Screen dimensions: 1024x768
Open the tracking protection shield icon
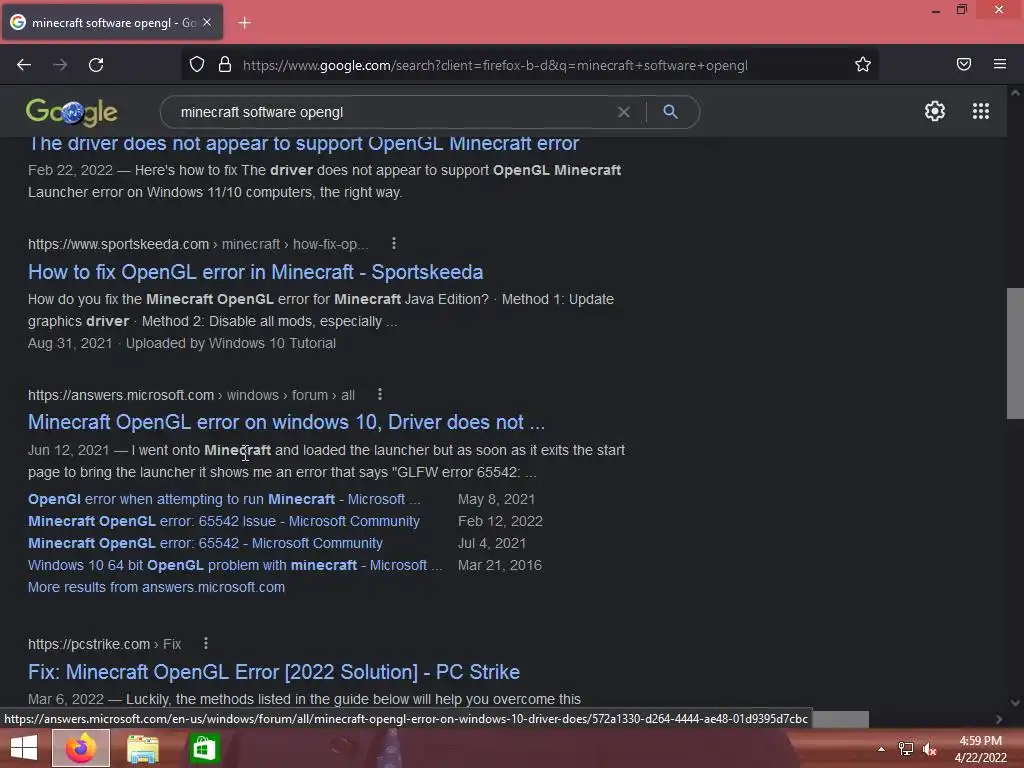click(x=197, y=65)
